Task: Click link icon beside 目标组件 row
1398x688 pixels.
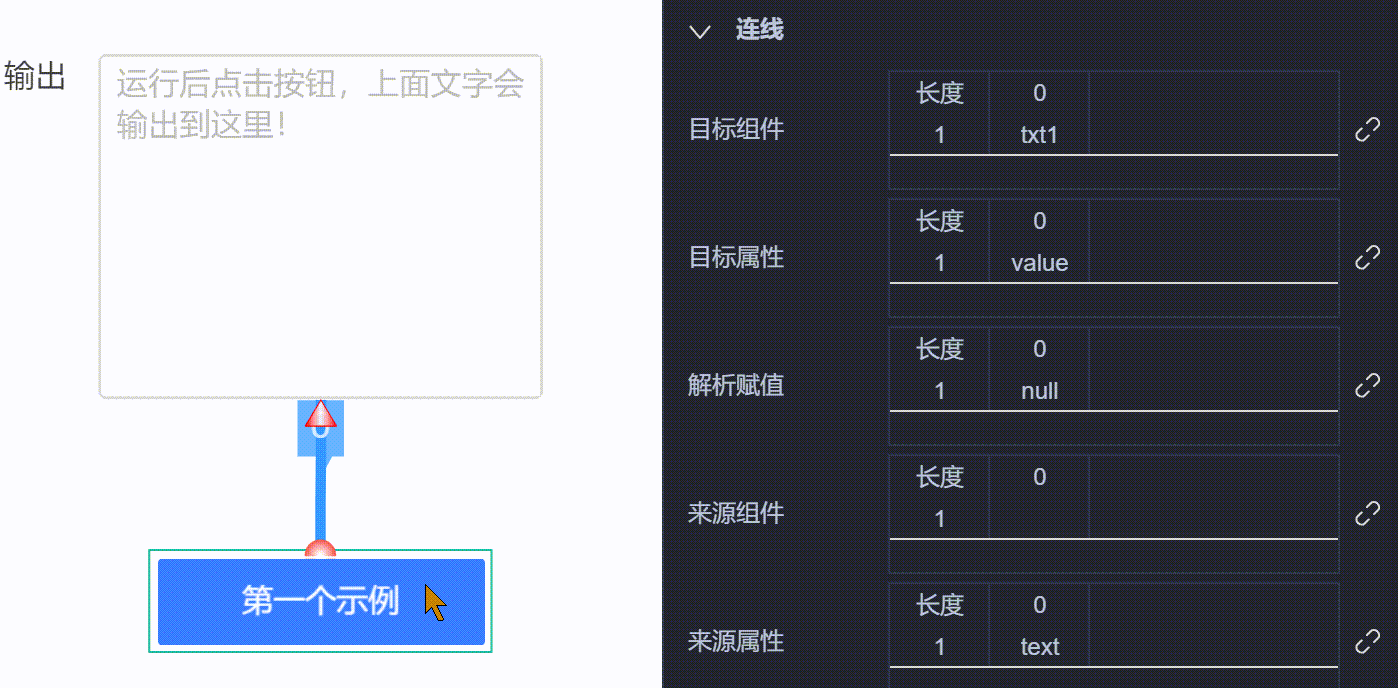Action: pyautogui.click(x=1367, y=130)
